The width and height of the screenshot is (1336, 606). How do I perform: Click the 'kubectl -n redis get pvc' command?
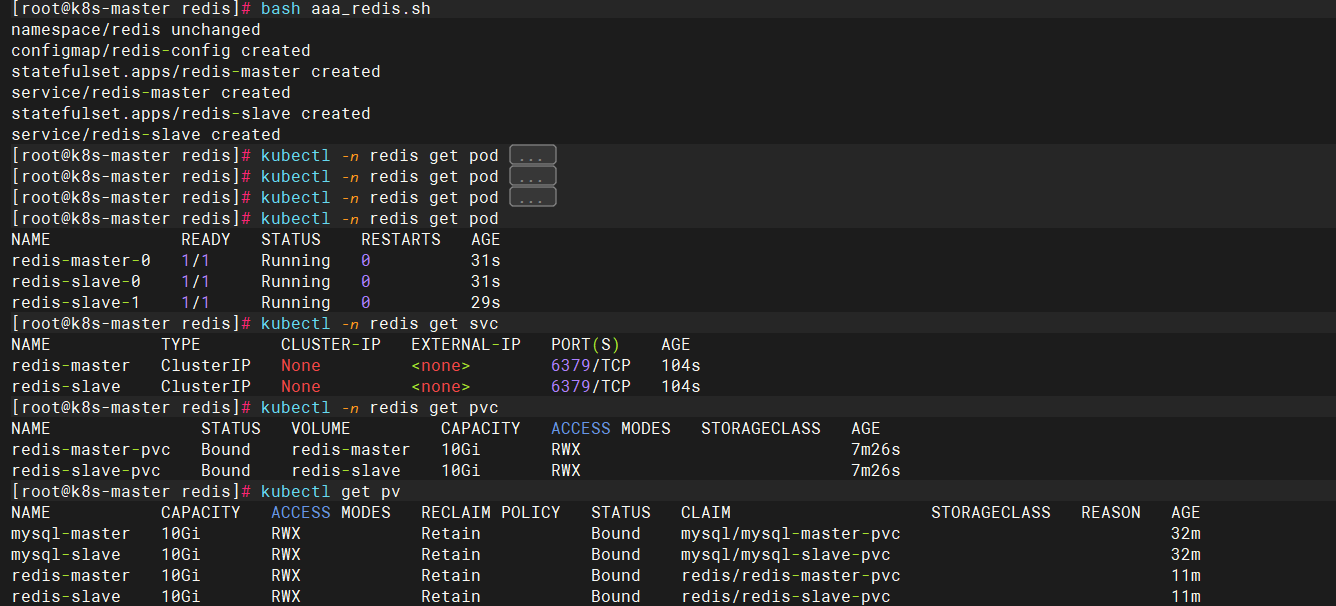(x=380, y=407)
